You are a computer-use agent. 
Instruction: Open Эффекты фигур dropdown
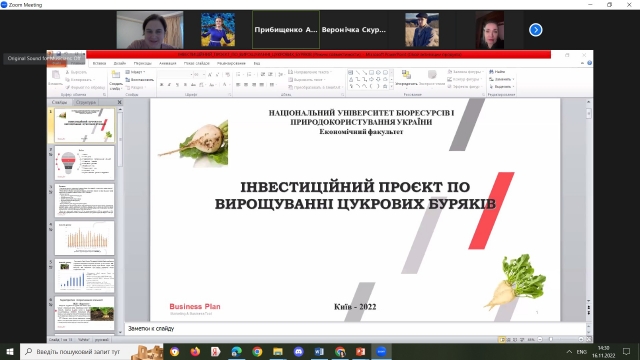point(465,87)
